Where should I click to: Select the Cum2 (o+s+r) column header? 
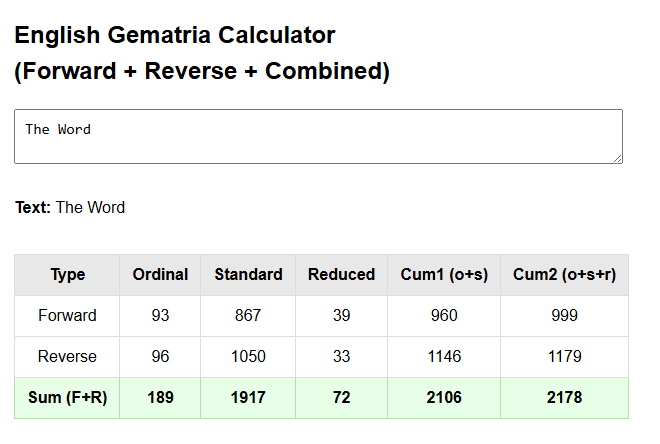point(564,274)
